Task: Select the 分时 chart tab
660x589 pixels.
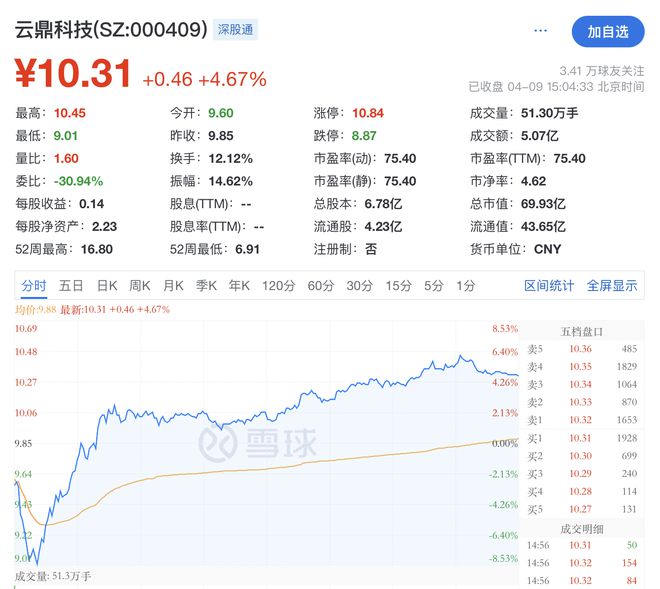Action: 34,286
